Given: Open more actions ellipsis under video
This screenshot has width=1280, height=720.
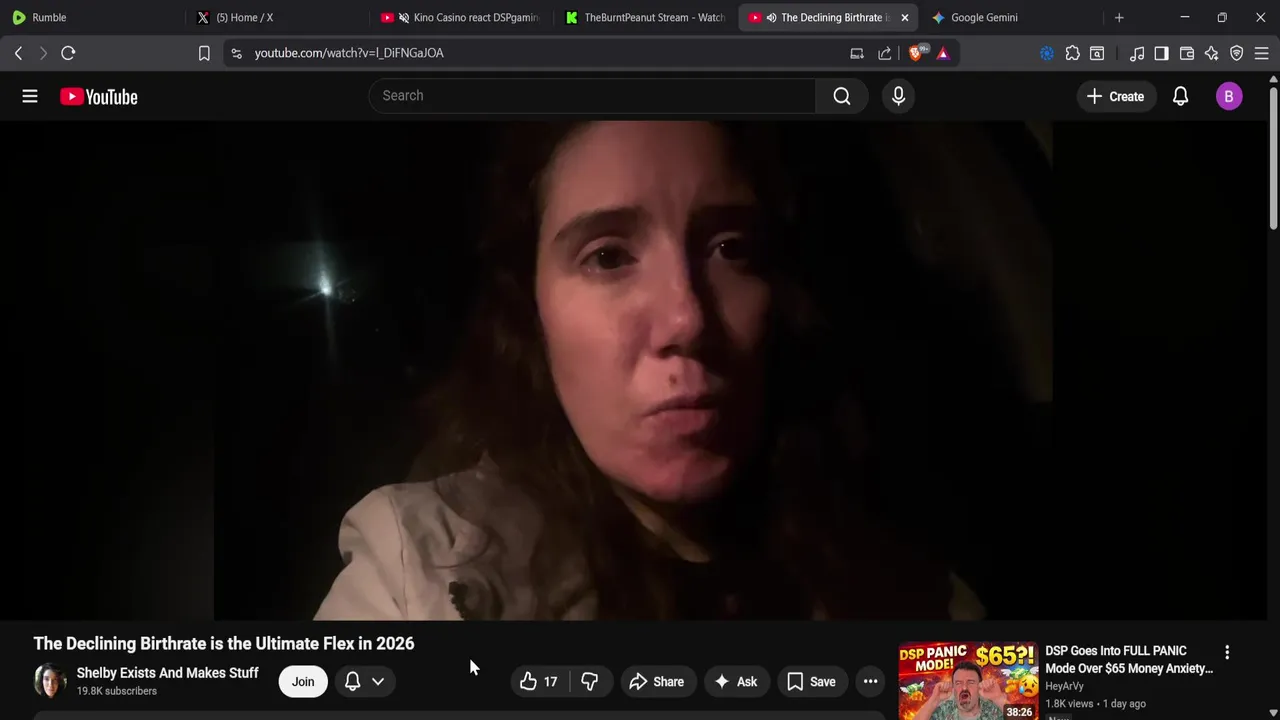Looking at the screenshot, I should 870,682.
